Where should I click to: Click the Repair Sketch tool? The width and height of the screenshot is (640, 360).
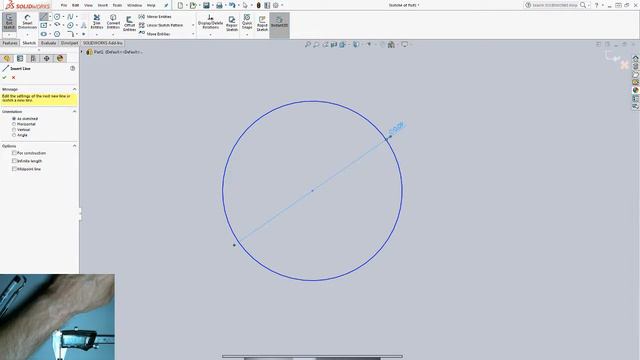click(x=232, y=23)
